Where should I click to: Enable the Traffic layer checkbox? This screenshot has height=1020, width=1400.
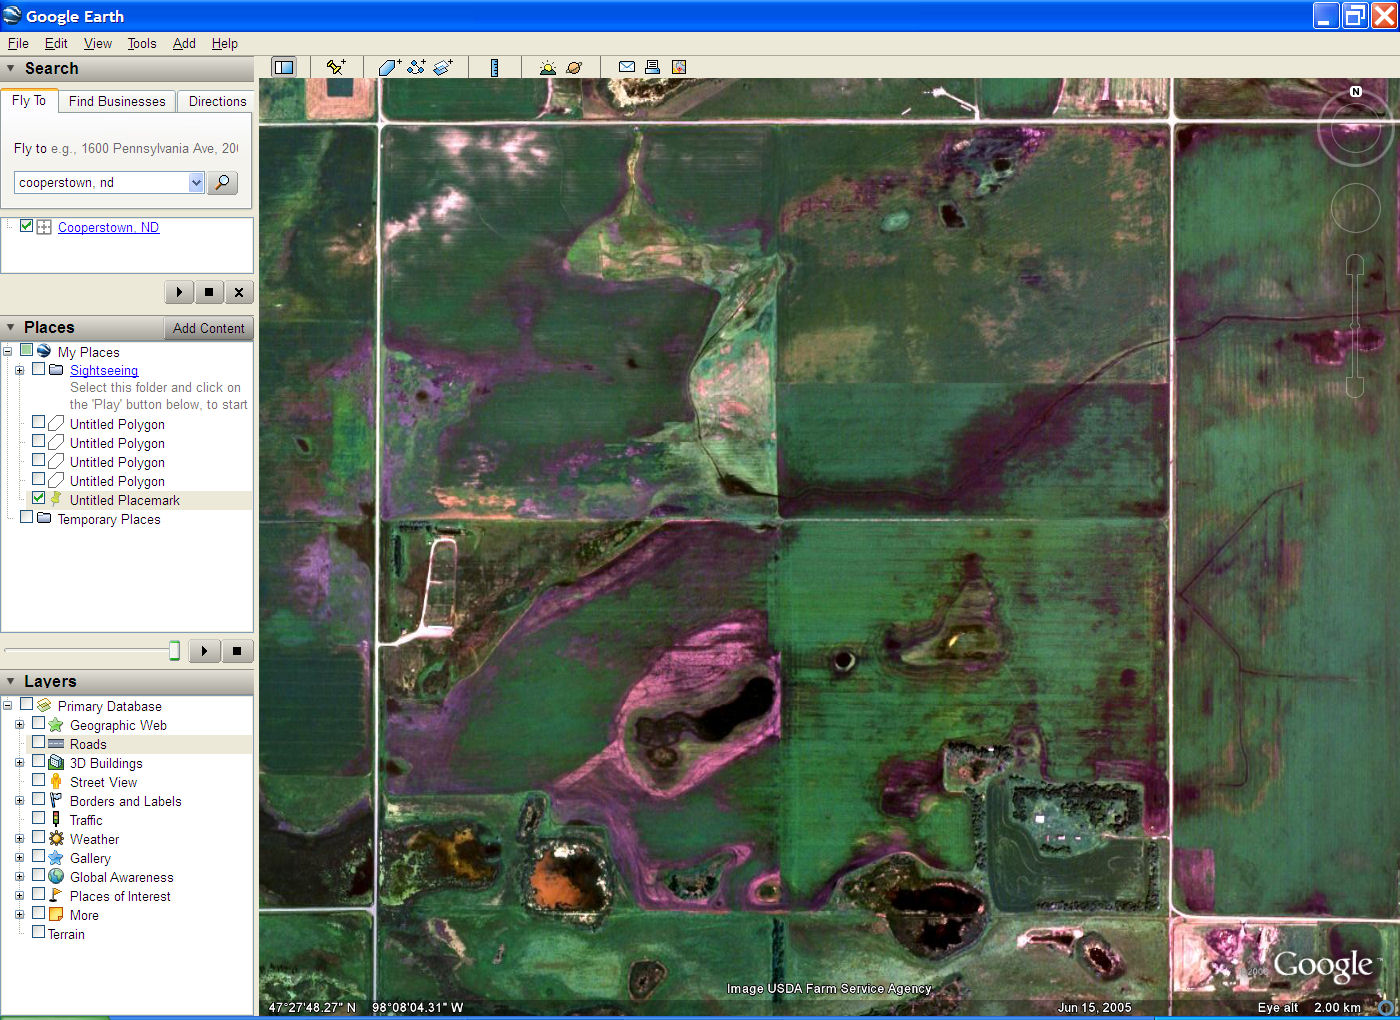click(38, 818)
